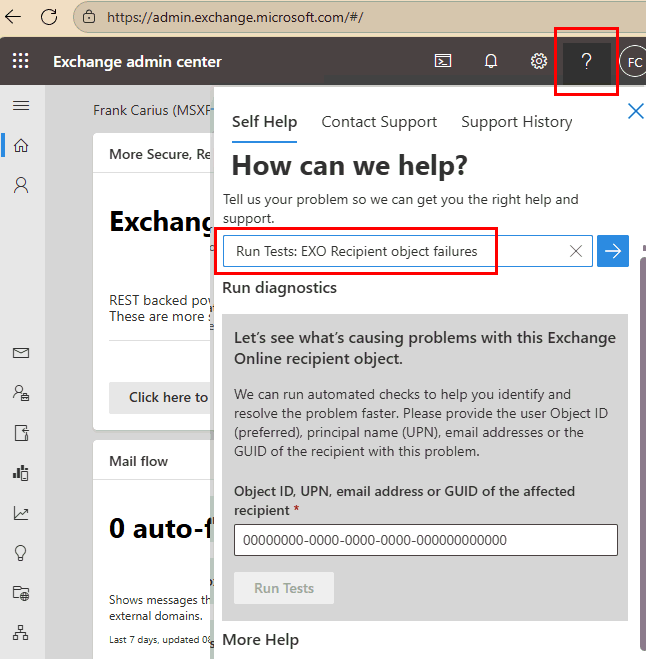Image resolution: width=646 pixels, height=659 pixels.
Task: Open the settings gear in header
Action: [x=539, y=62]
